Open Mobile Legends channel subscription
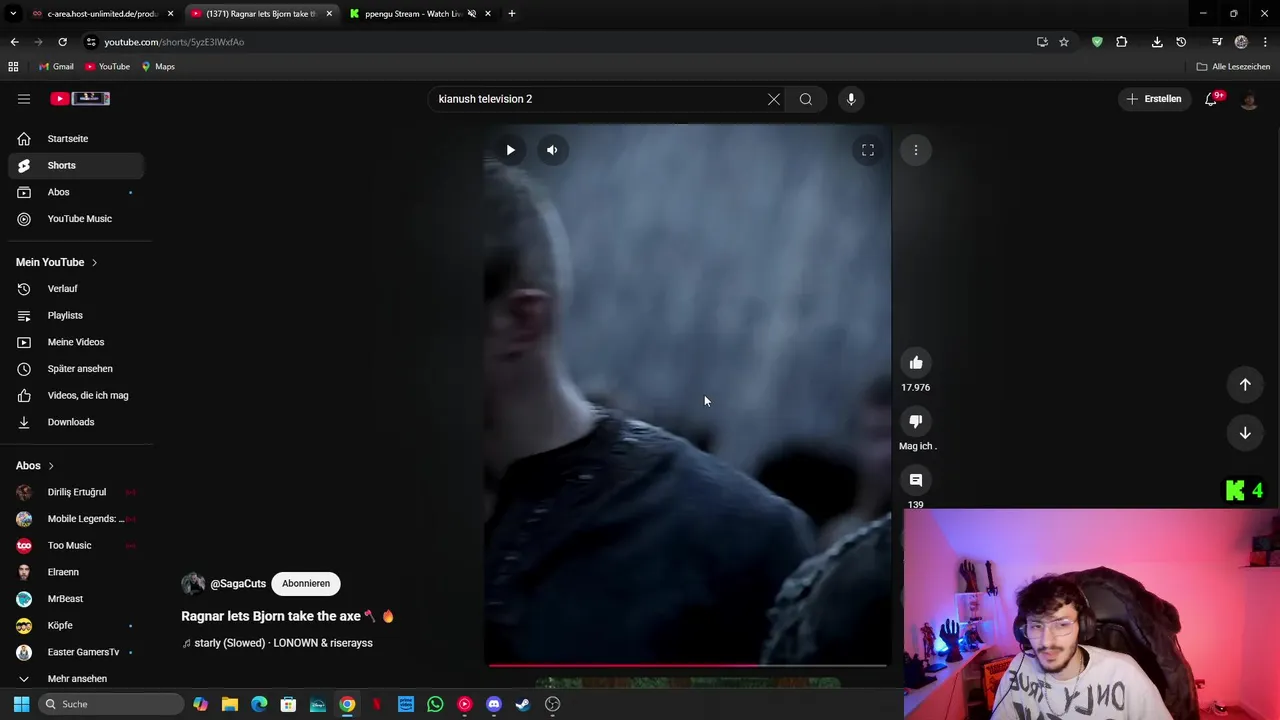Viewport: 1280px width, 720px height. tap(76, 519)
